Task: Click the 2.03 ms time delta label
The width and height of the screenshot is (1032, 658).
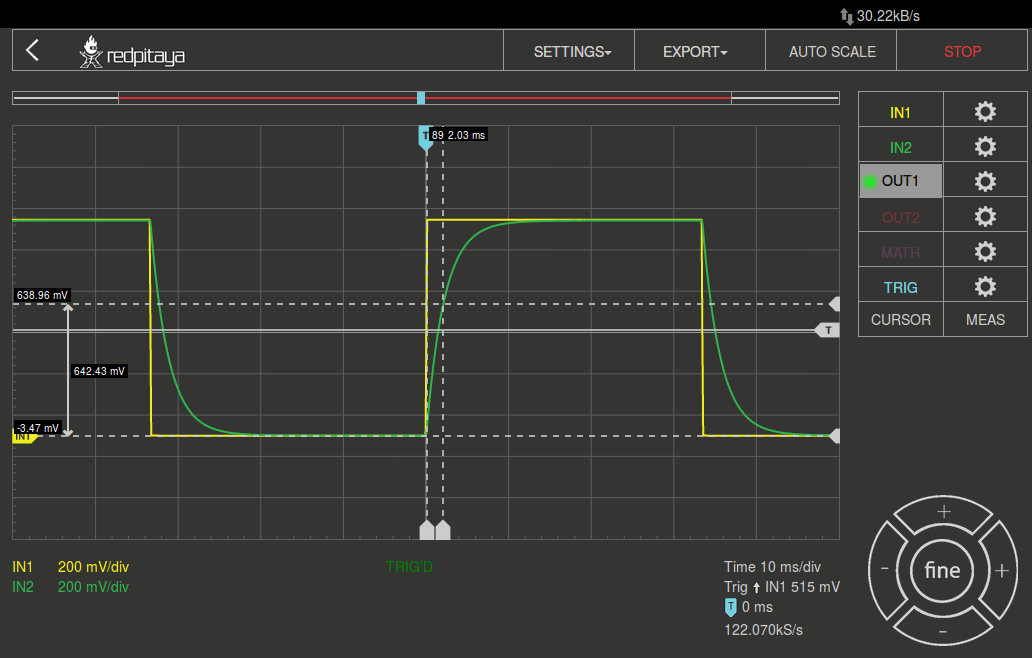Action: [x=467, y=135]
